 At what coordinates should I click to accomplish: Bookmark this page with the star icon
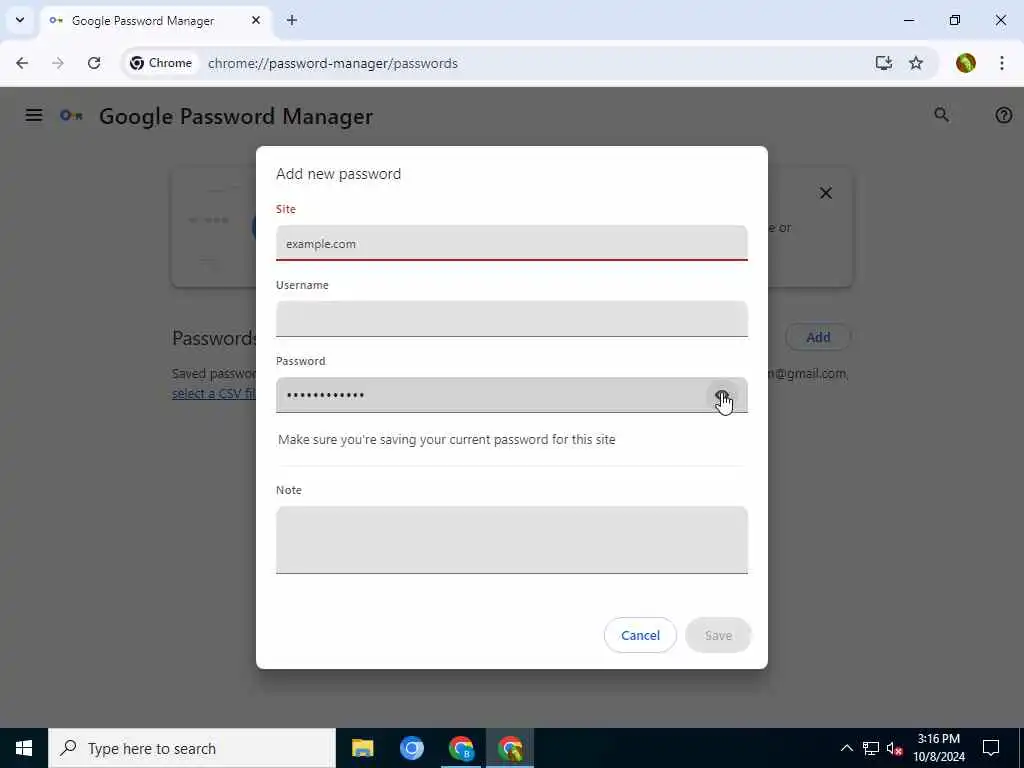[916, 63]
